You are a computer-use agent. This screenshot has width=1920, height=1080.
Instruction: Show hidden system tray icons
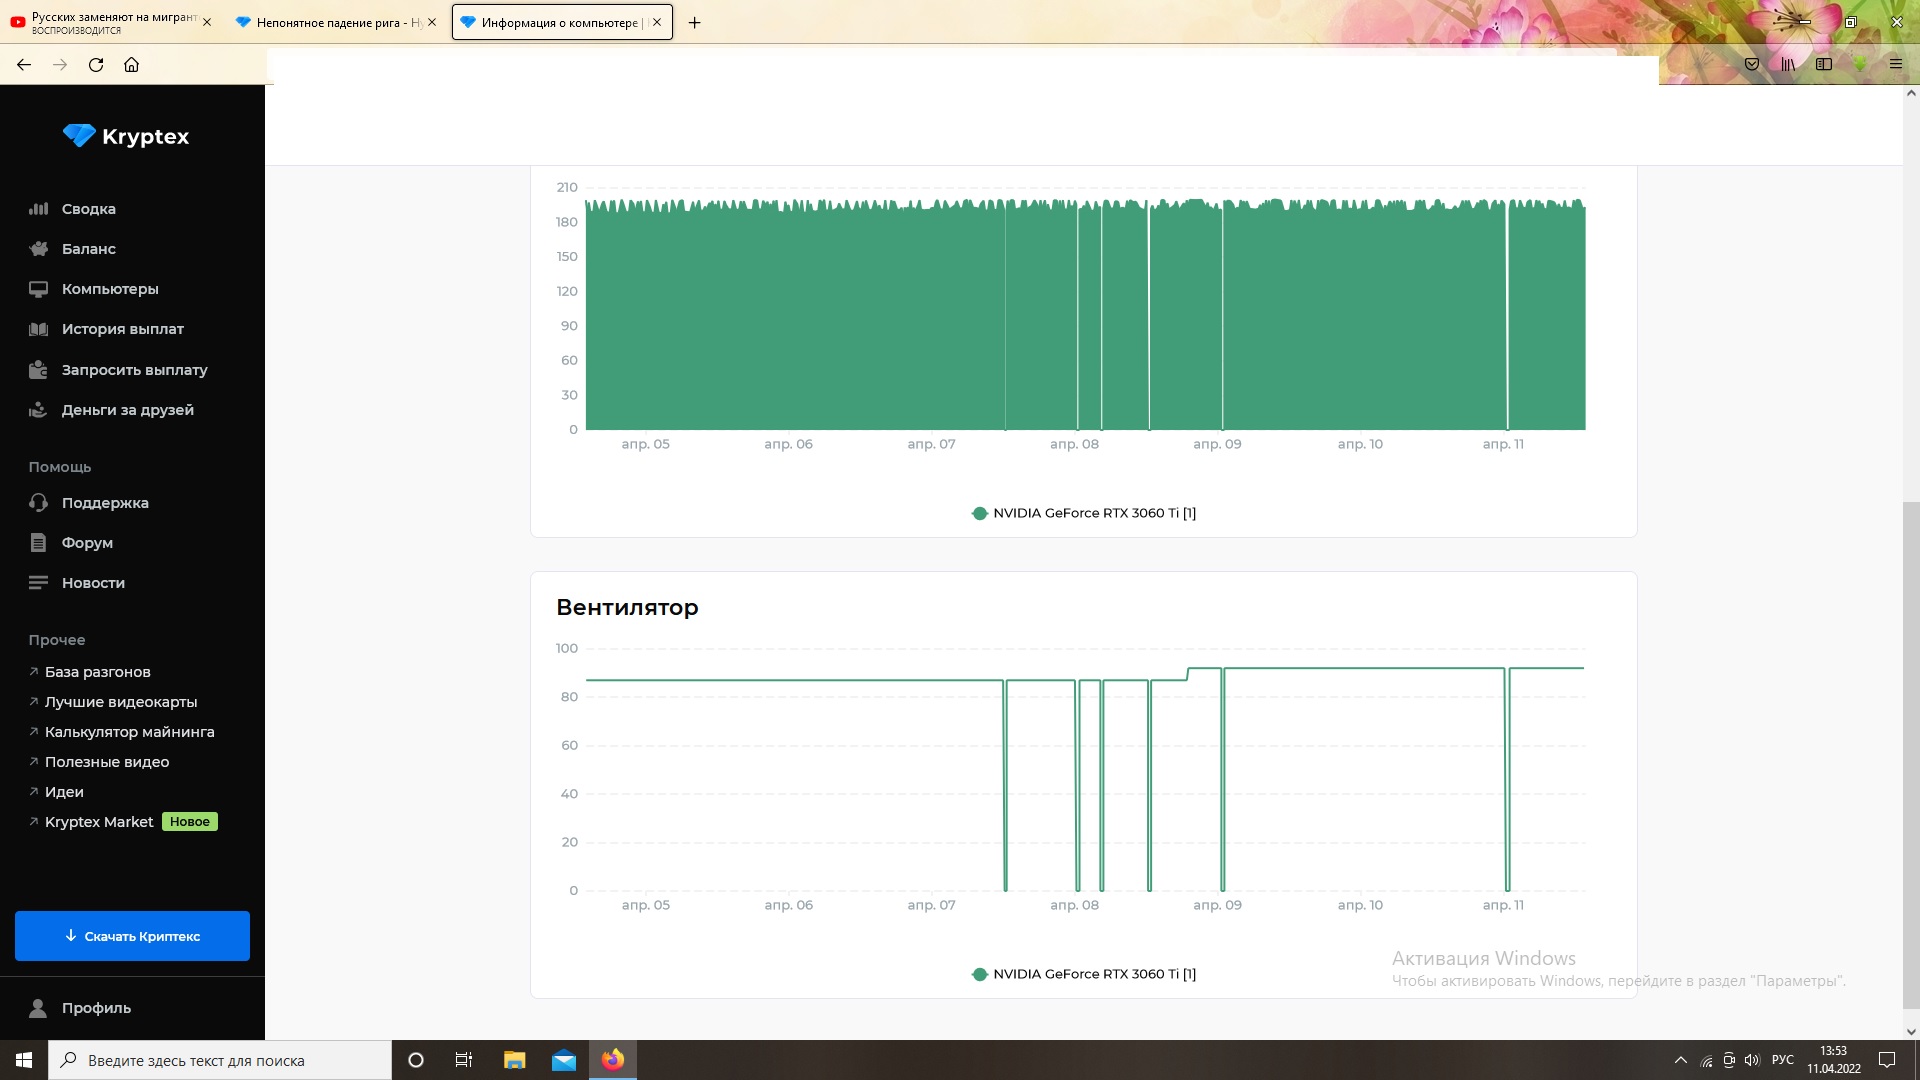point(1680,1060)
